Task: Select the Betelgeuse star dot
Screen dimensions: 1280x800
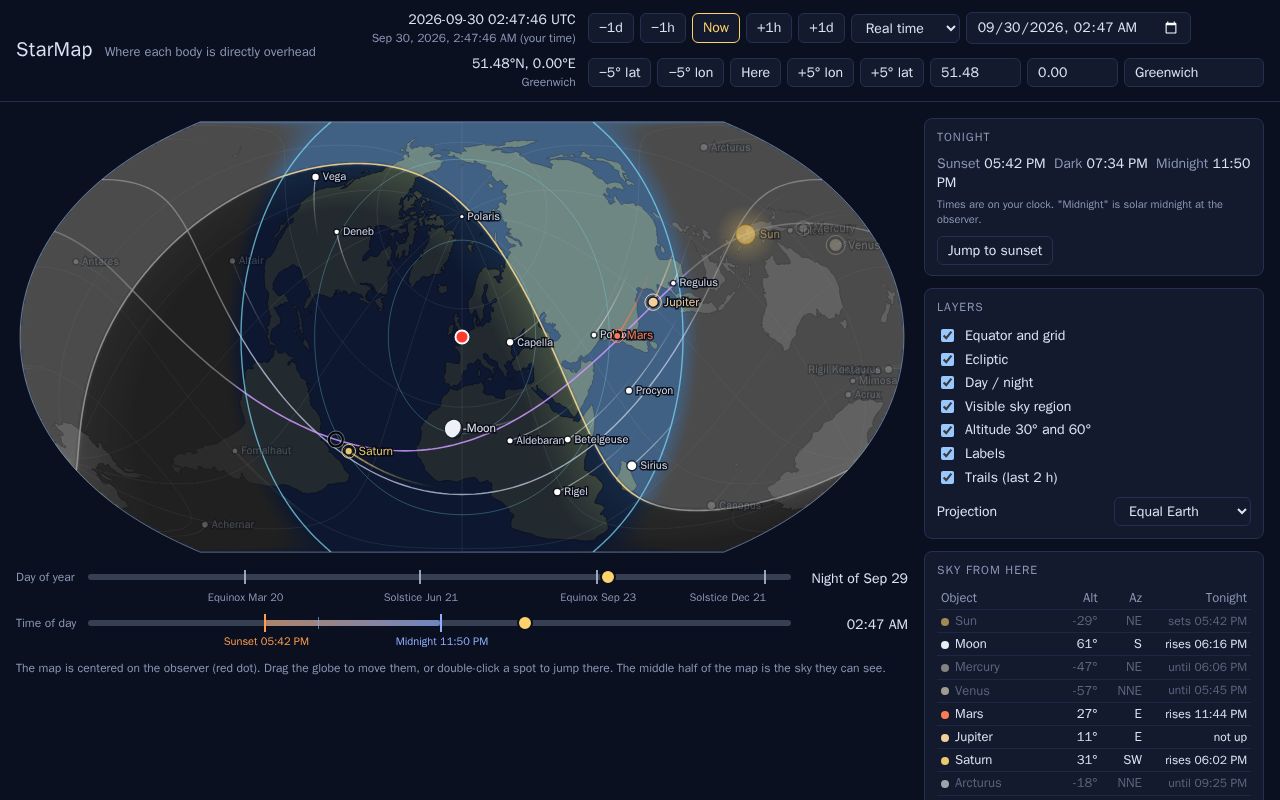Action: 568,440
